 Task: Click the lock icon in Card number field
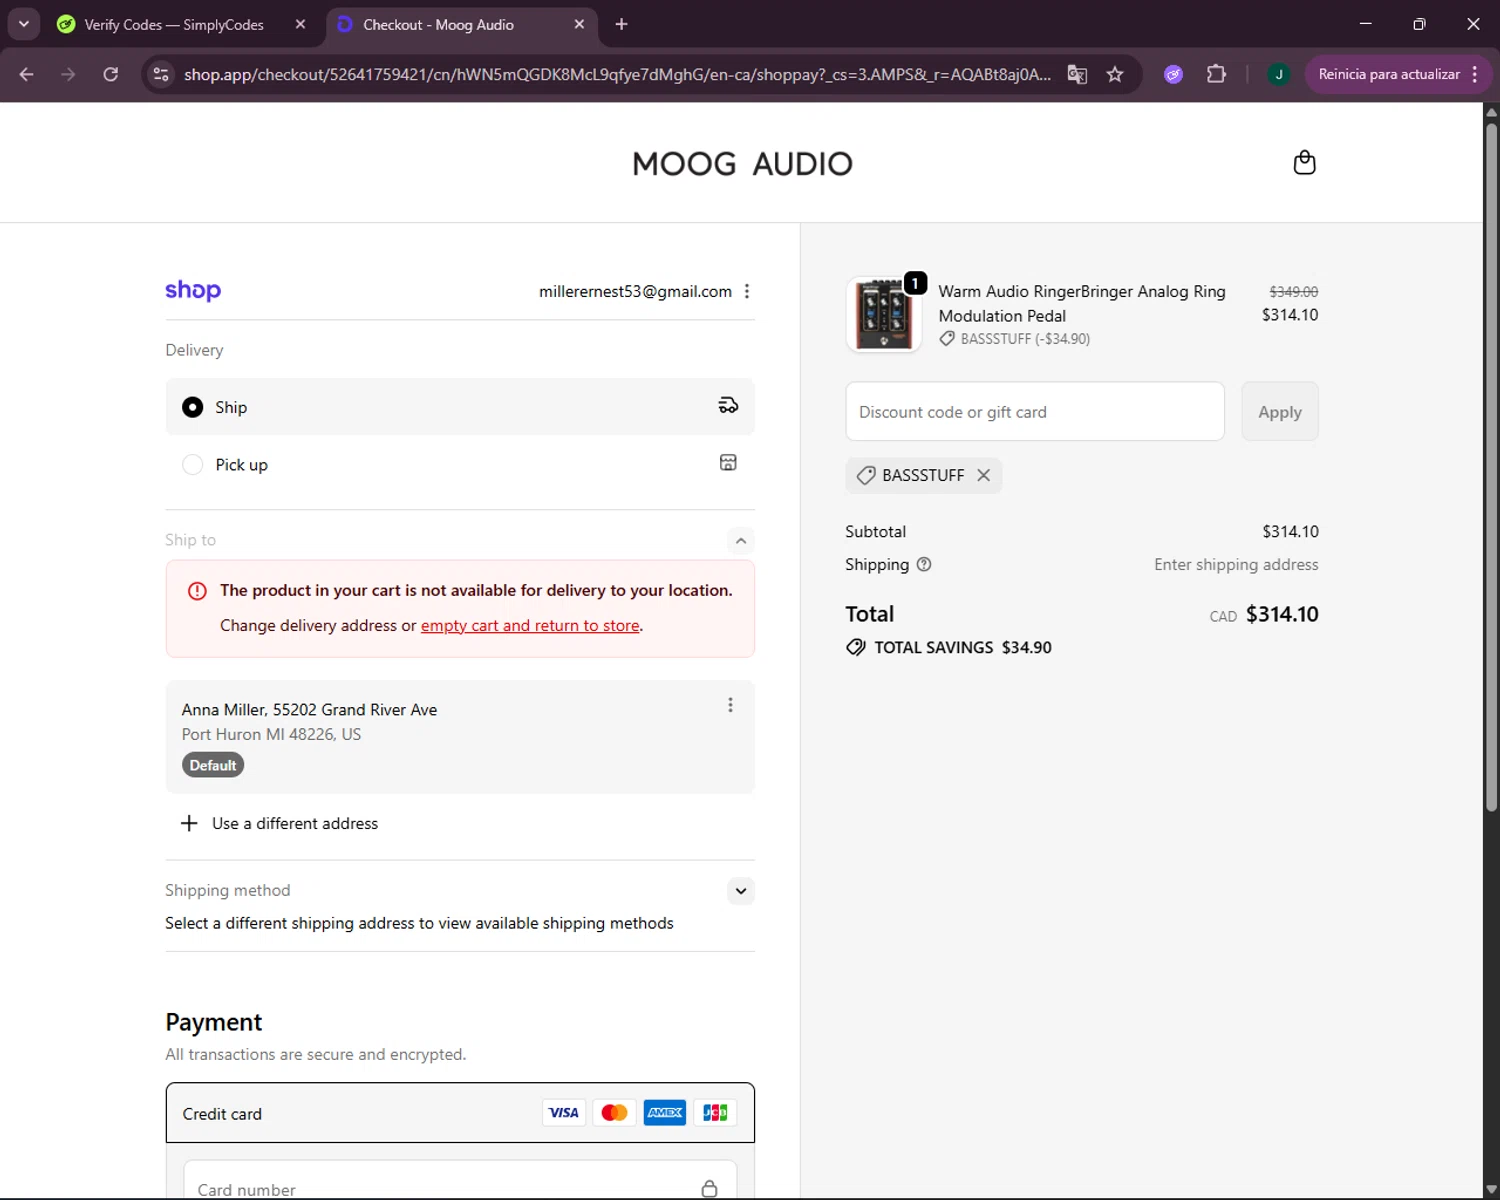click(x=709, y=1188)
